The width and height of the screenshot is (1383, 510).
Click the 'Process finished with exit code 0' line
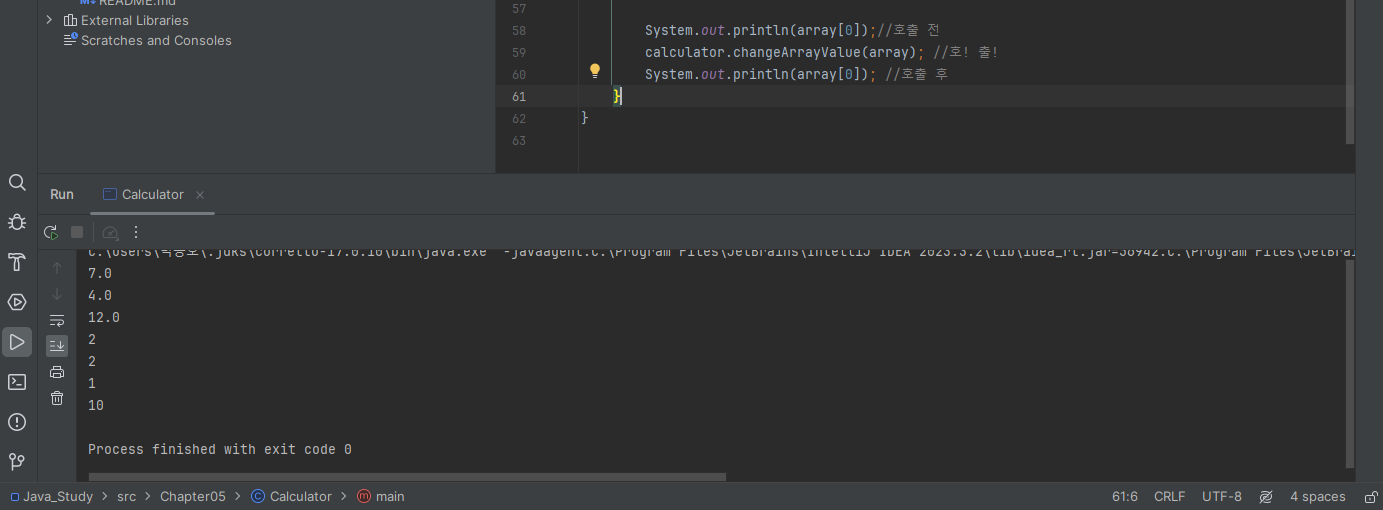(220, 449)
